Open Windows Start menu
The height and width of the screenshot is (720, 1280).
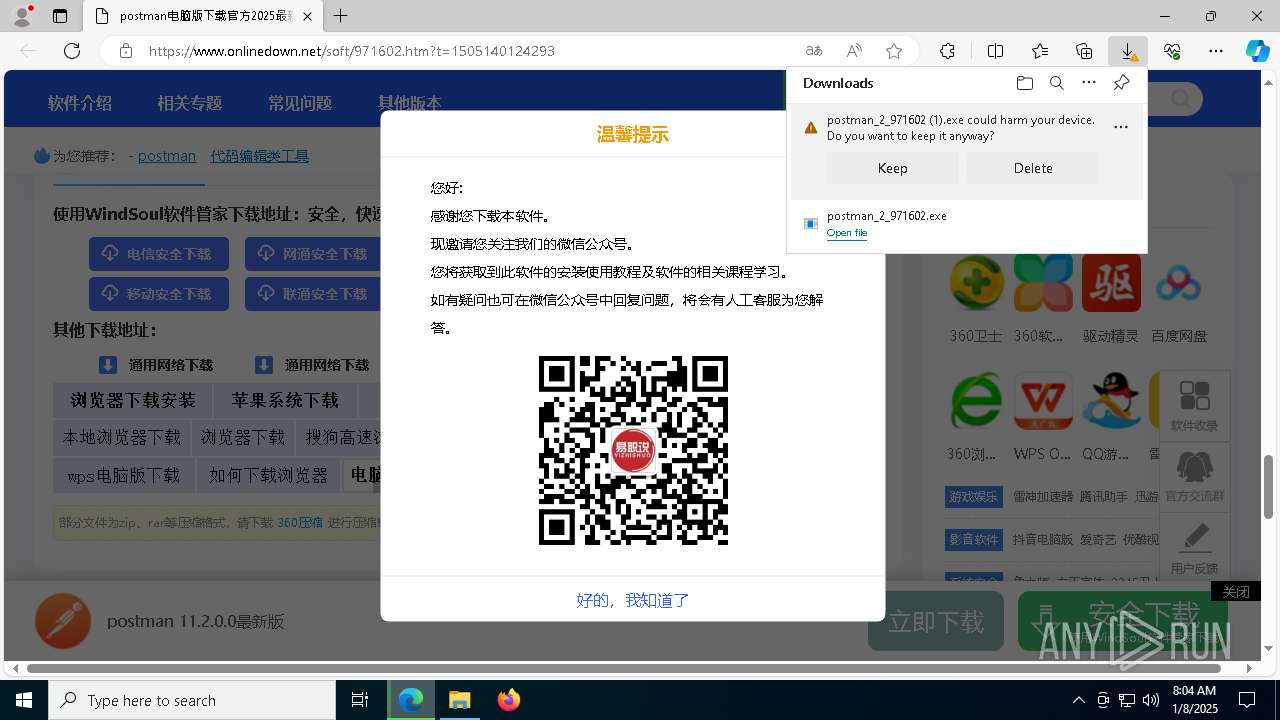point(24,700)
